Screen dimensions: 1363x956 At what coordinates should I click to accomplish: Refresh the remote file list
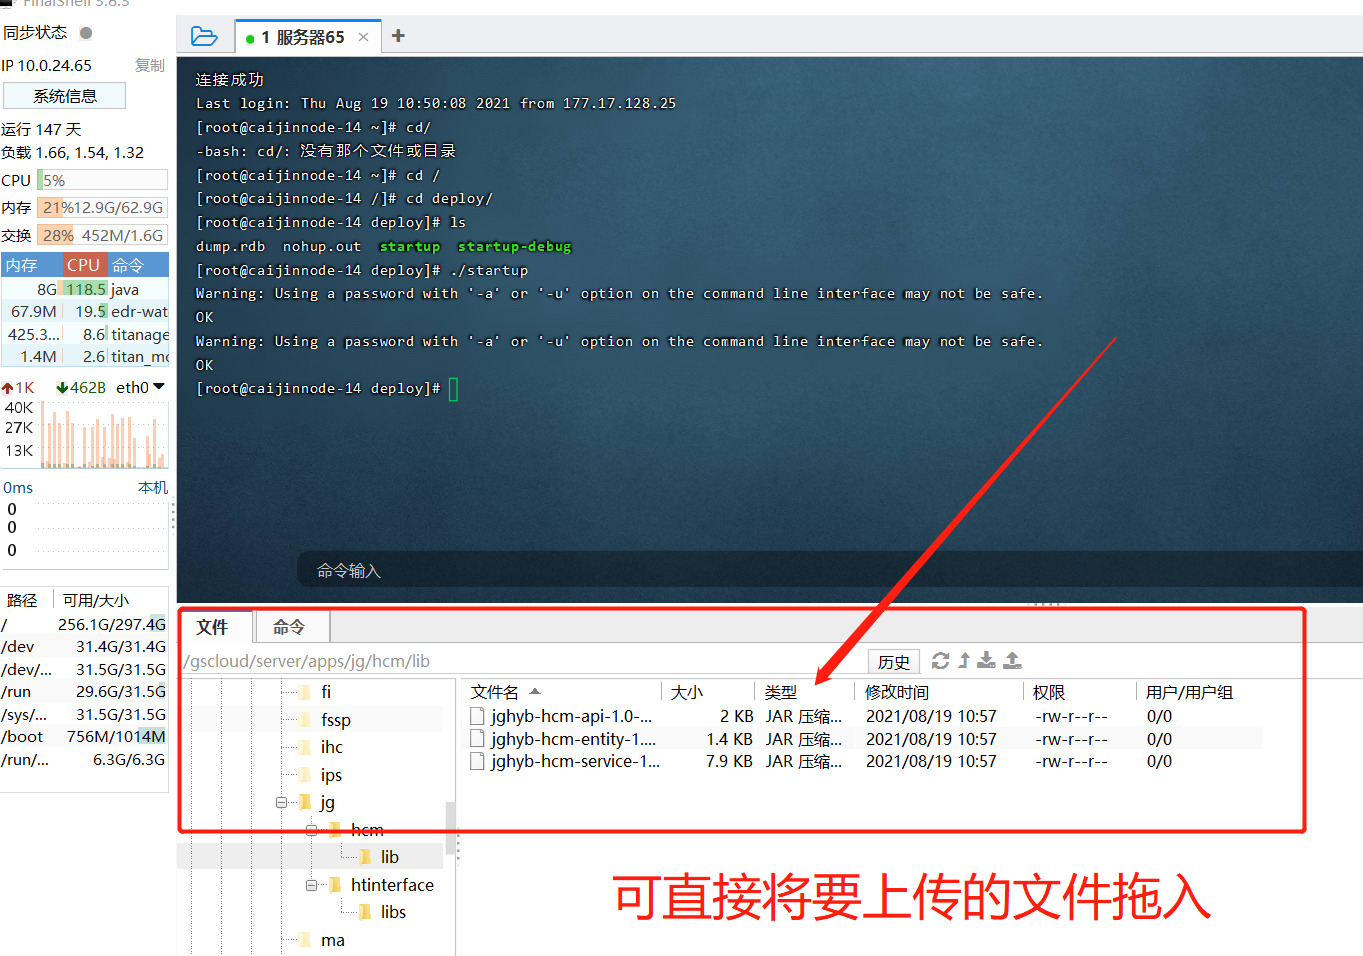coord(940,660)
